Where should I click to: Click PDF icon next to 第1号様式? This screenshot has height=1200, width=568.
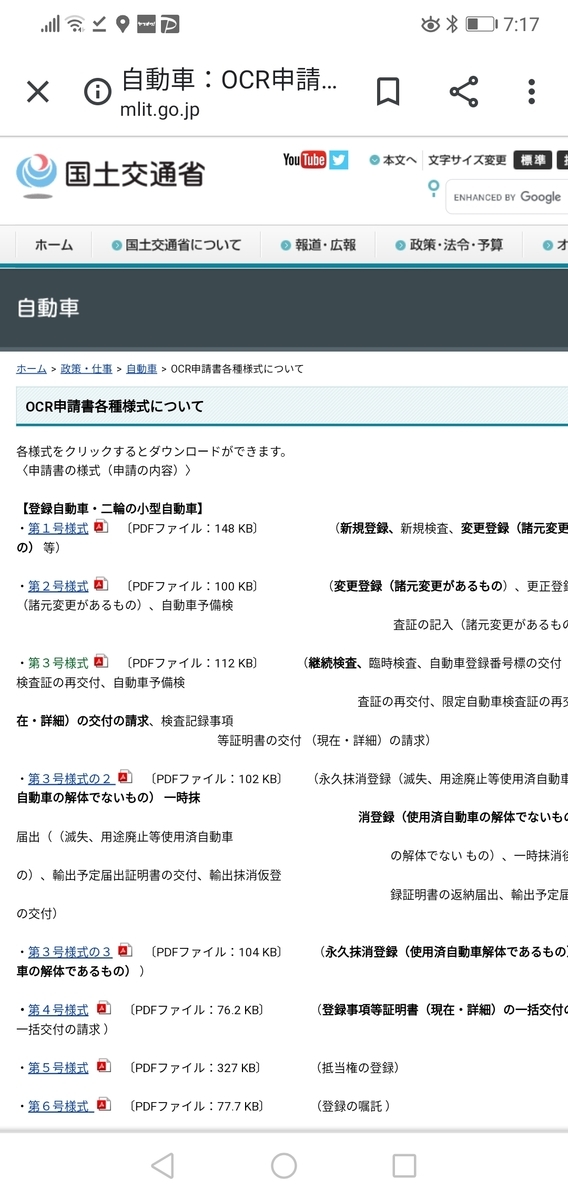coord(101,527)
